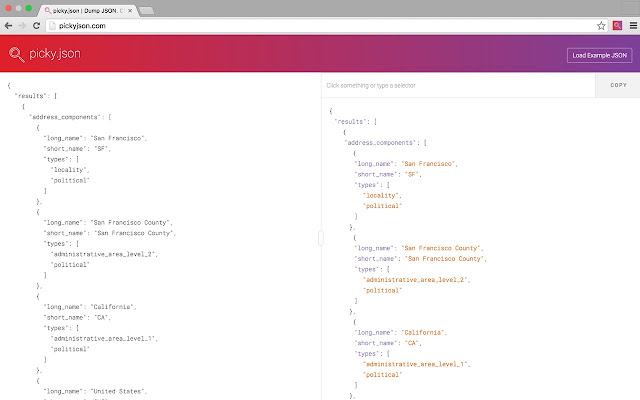Open the picky.json extension icon

(x=617, y=26)
